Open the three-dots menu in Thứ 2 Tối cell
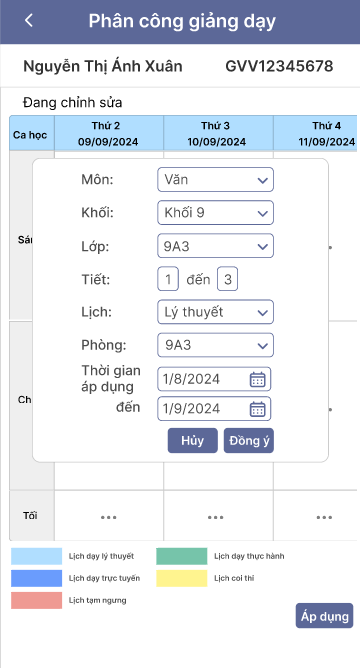The width and height of the screenshot is (360, 668). (109, 517)
